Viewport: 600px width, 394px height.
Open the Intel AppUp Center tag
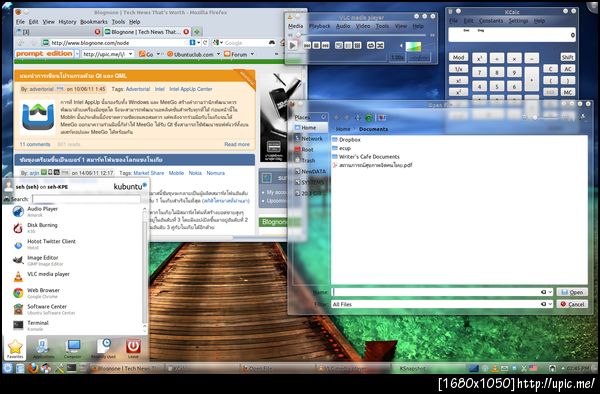(x=191, y=89)
